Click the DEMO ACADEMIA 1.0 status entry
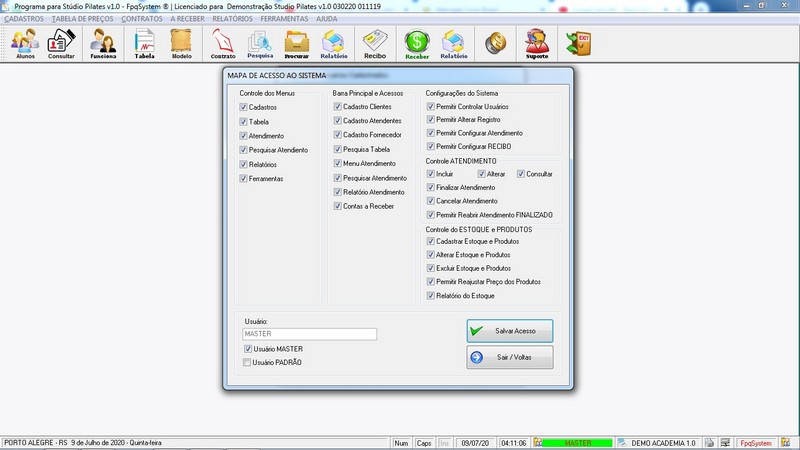 click(663, 443)
